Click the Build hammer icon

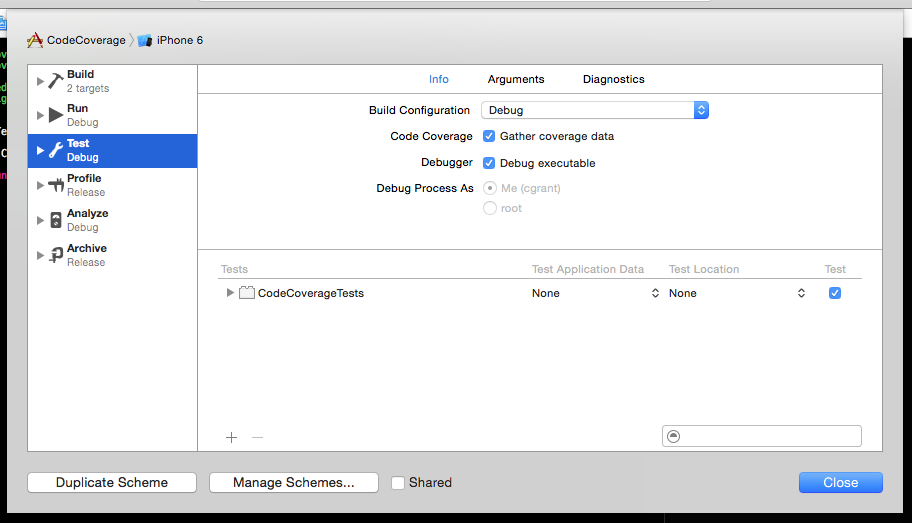[56, 81]
